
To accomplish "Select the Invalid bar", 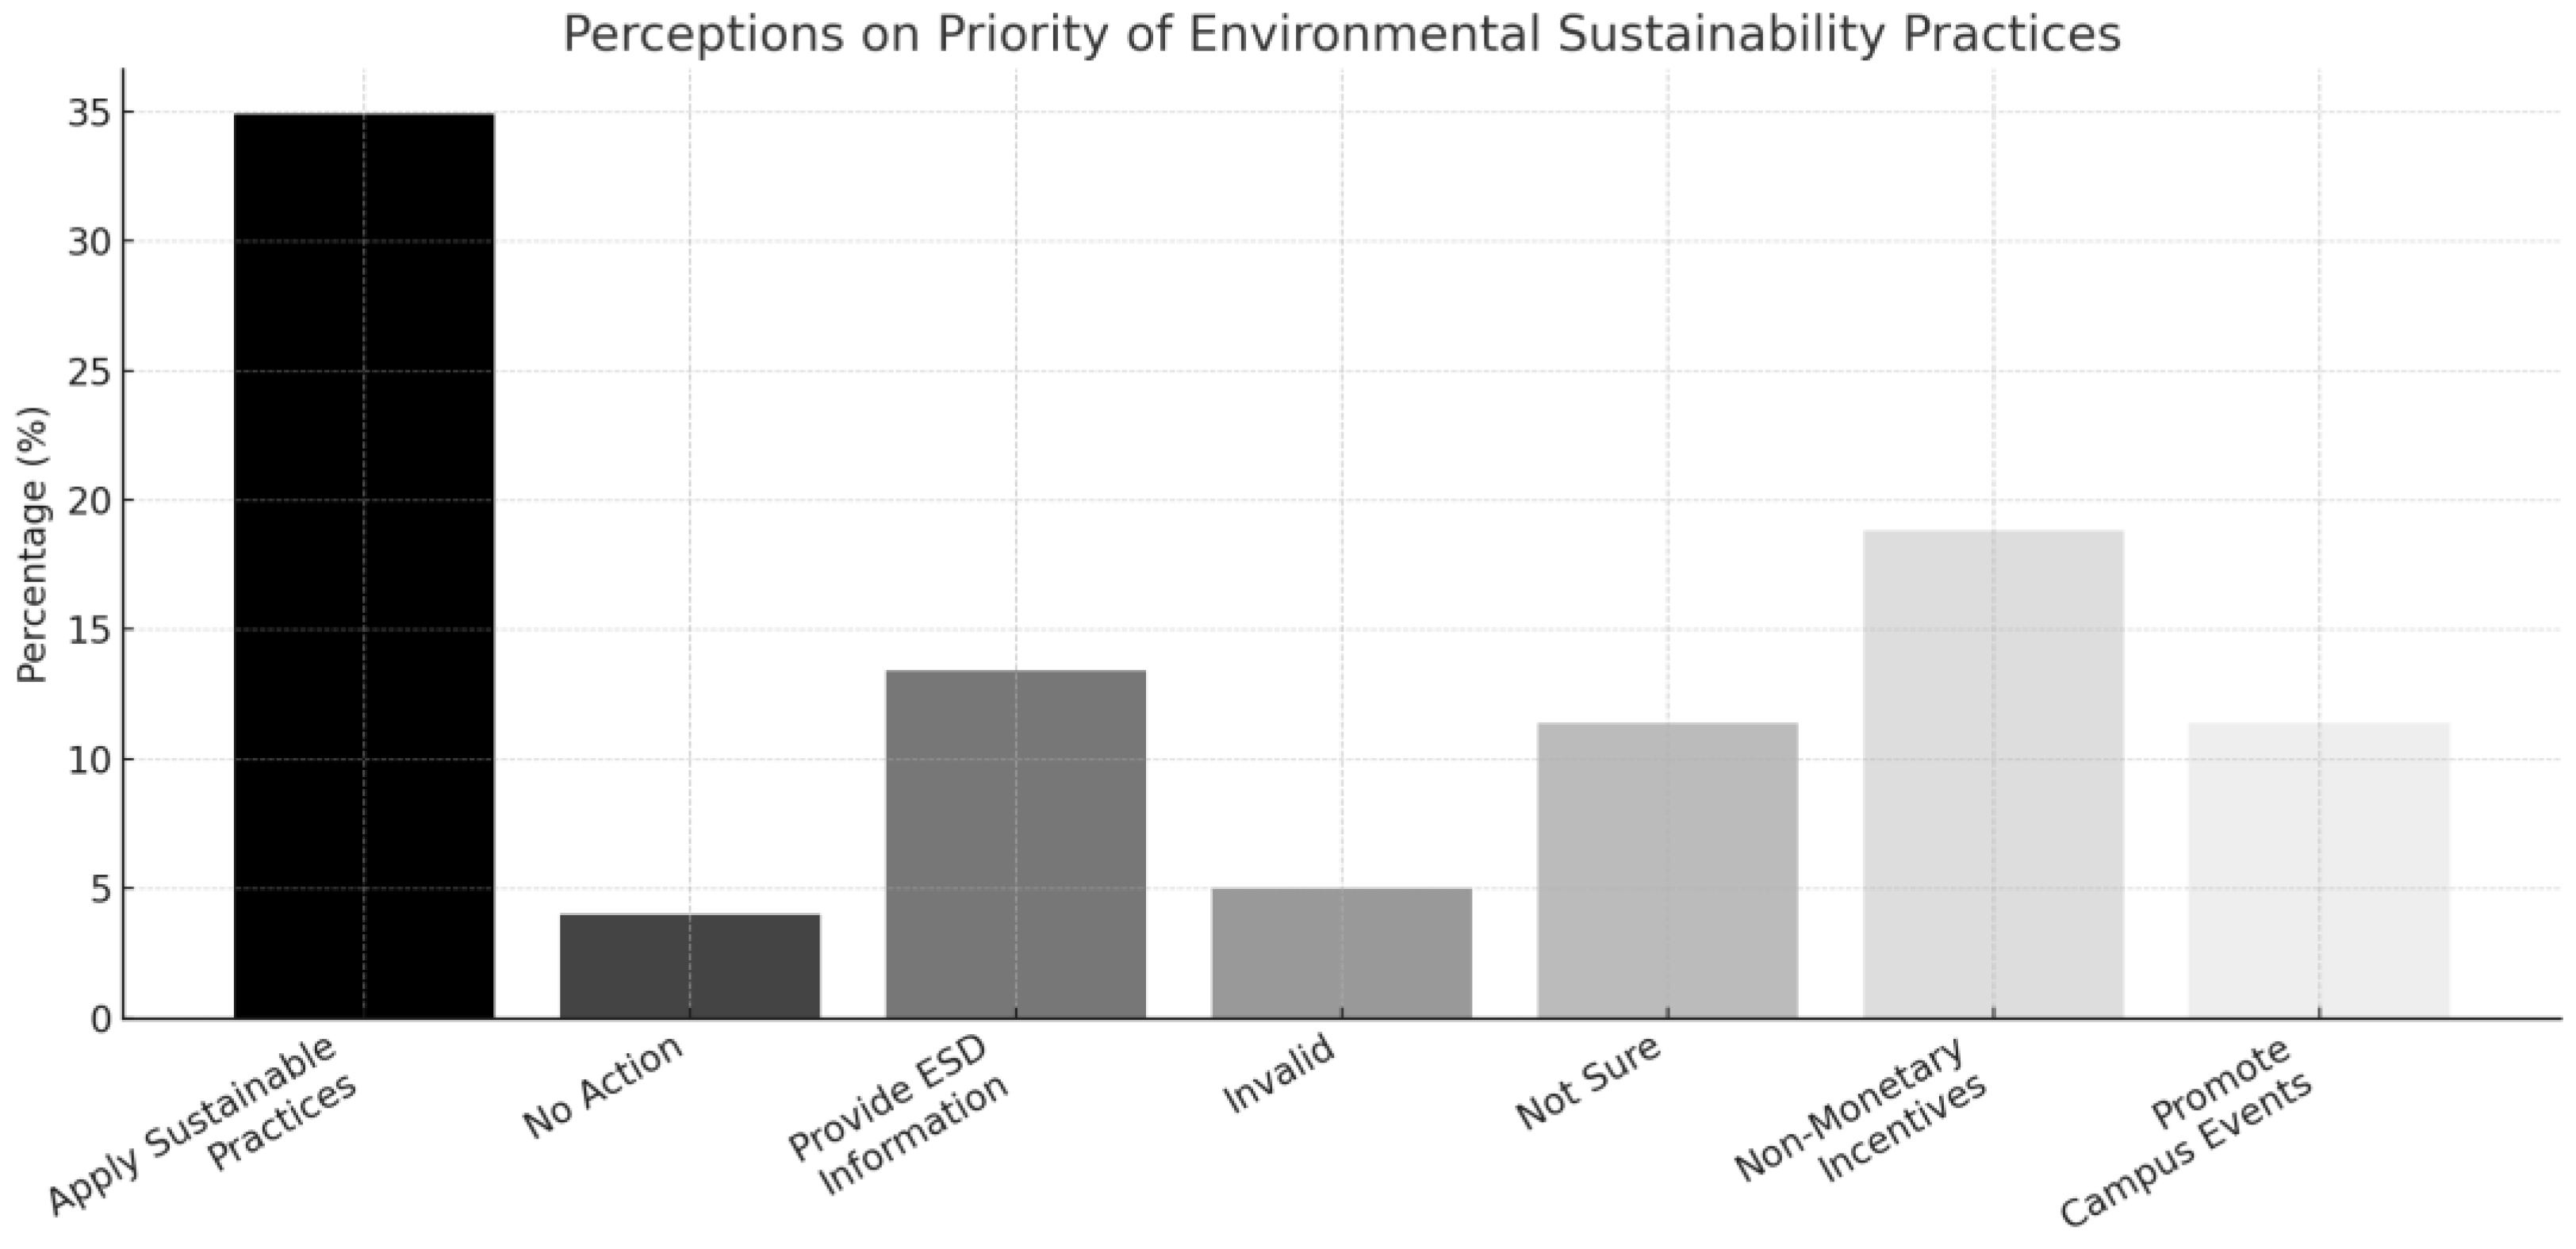I will 1342,953.
